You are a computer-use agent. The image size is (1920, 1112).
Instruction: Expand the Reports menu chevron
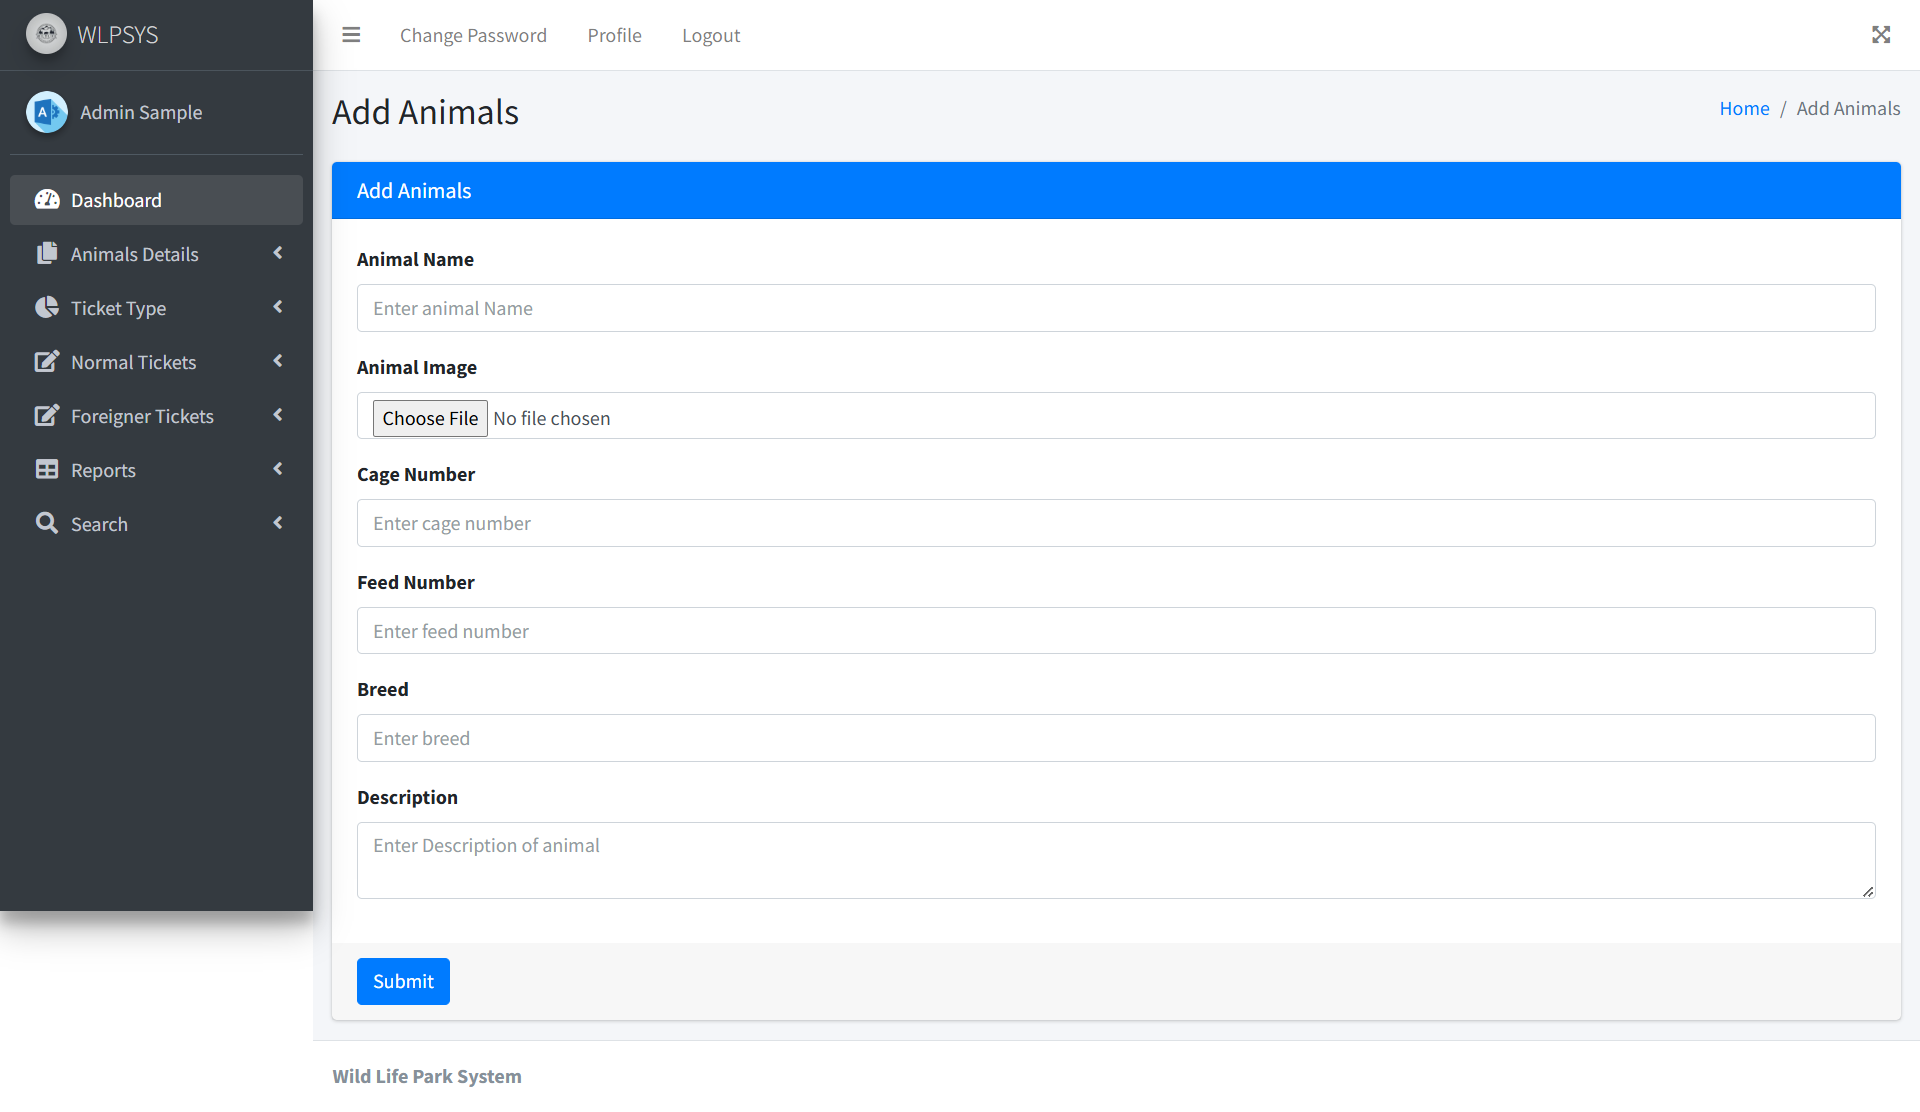click(x=278, y=469)
